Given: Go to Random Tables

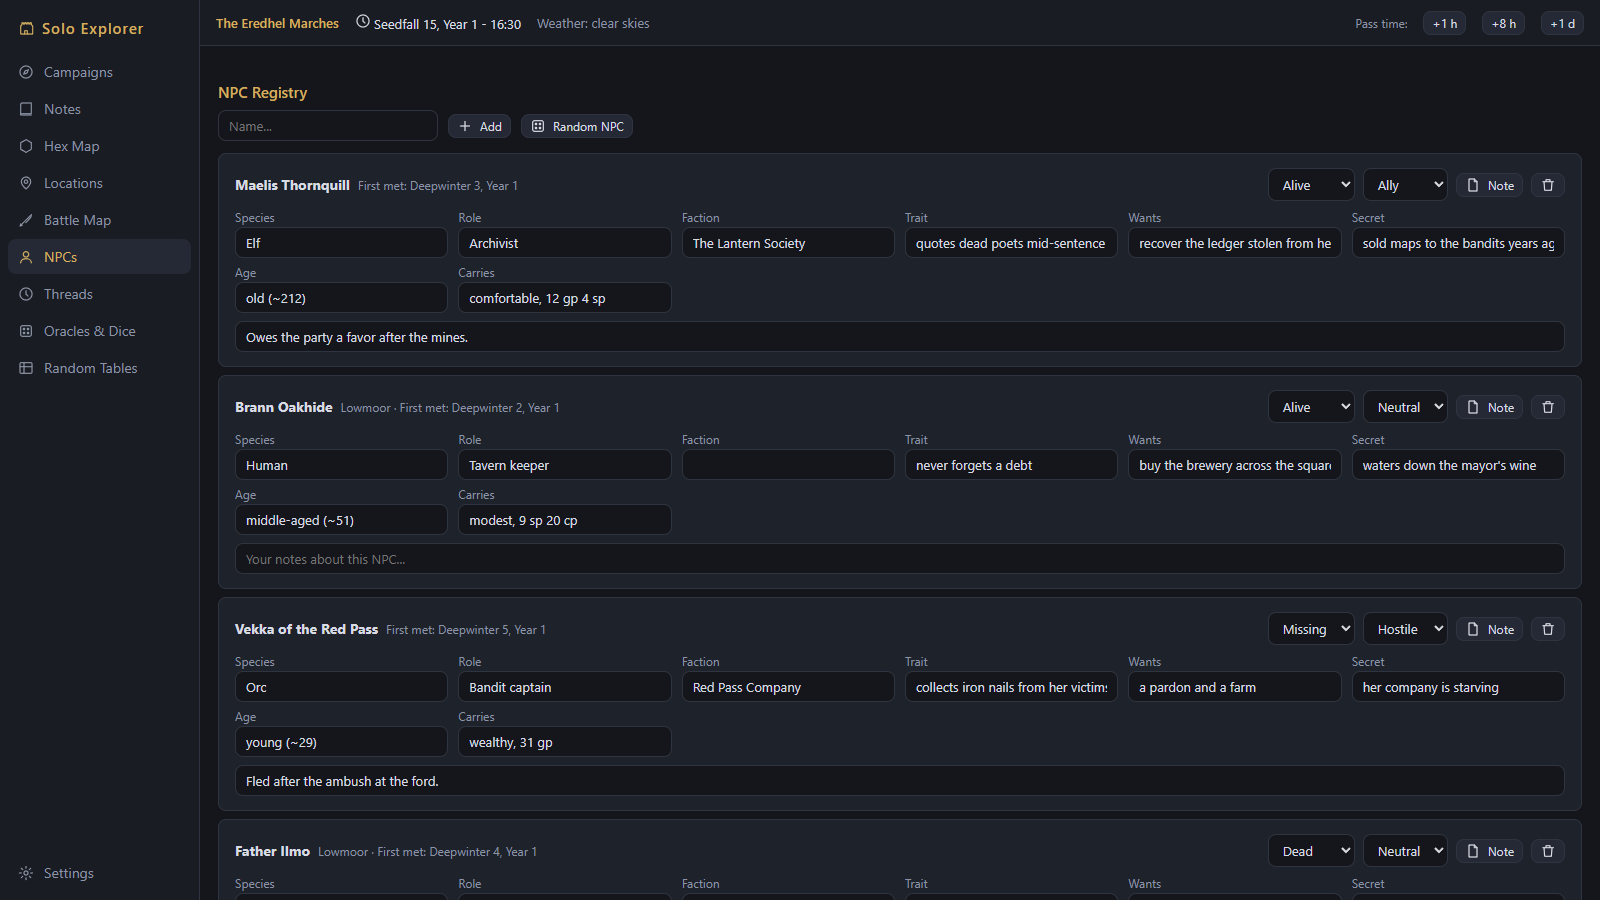Looking at the screenshot, I should click(99, 368).
